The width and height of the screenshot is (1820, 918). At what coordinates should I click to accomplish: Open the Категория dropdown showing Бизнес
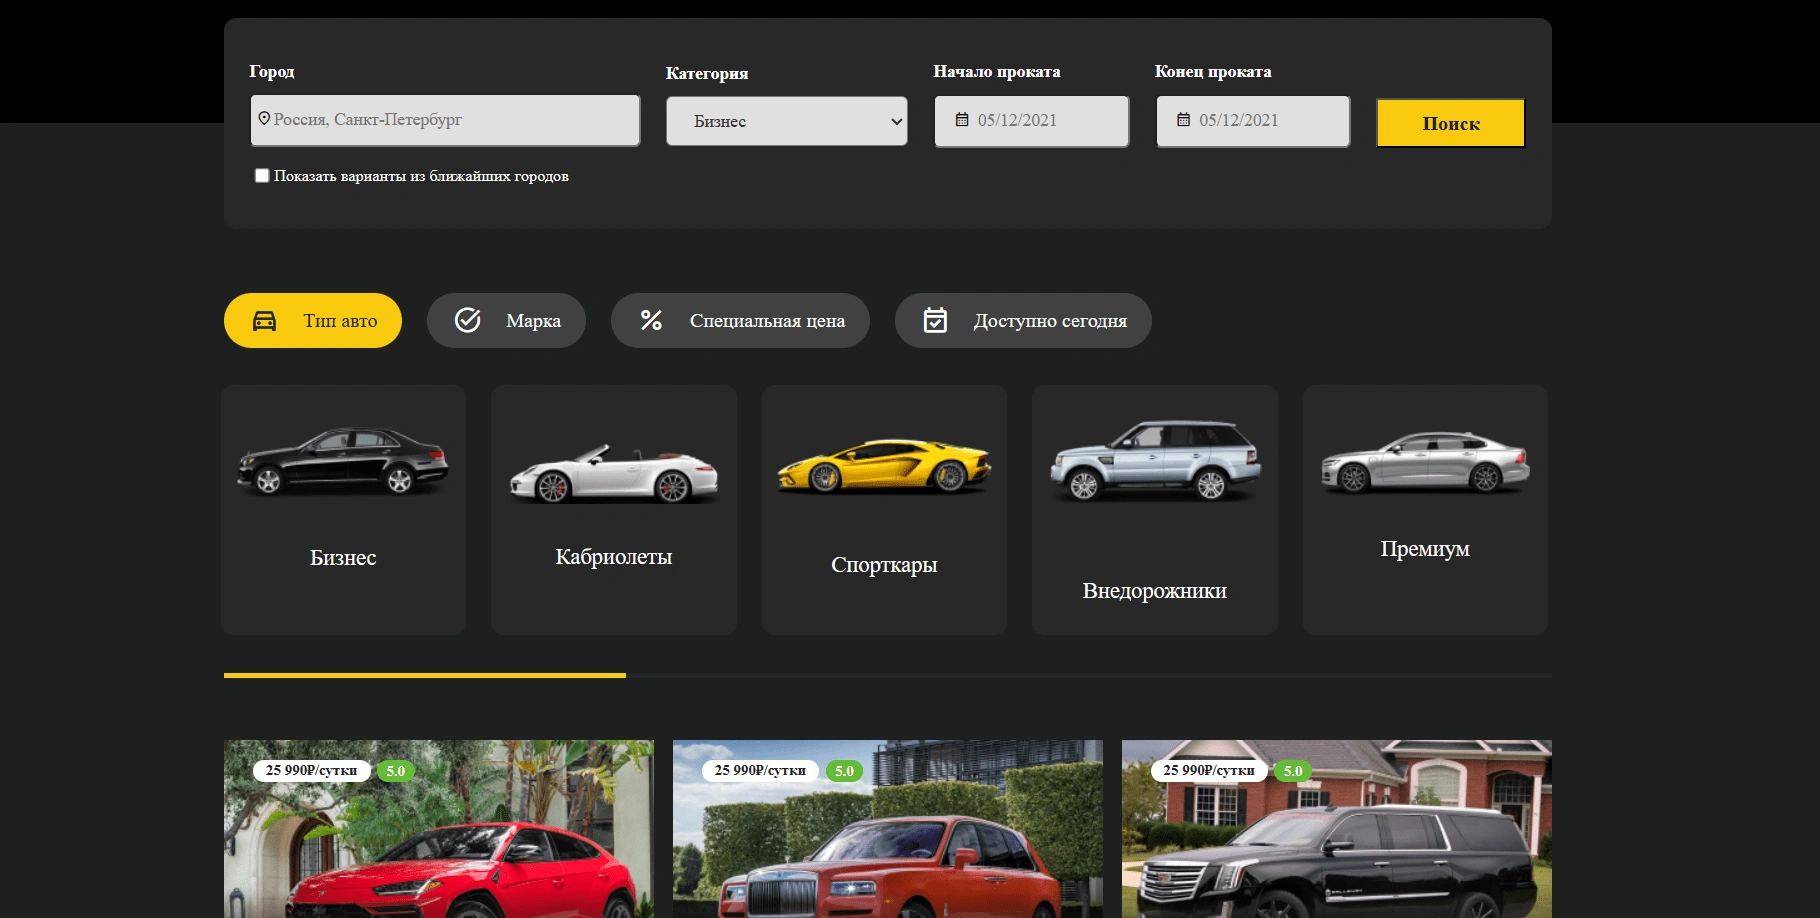pyautogui.click(x=787, y=121)
